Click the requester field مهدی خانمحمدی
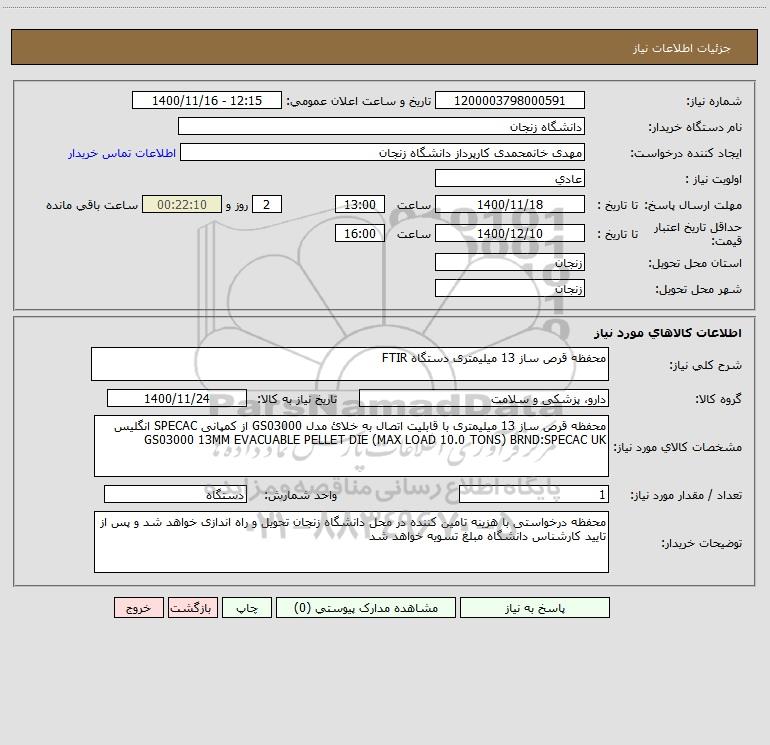Screen dimensions: 770x745 tap(383, 152)
